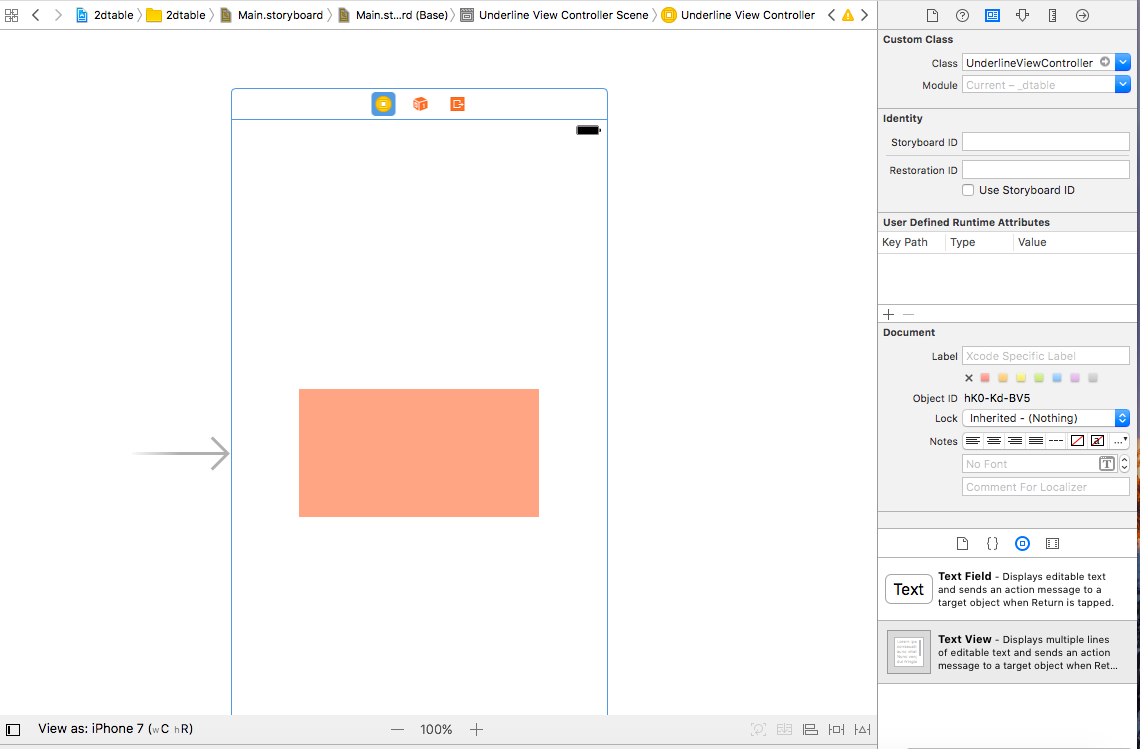Click the Storyboard ID text field

point(1045,142)
